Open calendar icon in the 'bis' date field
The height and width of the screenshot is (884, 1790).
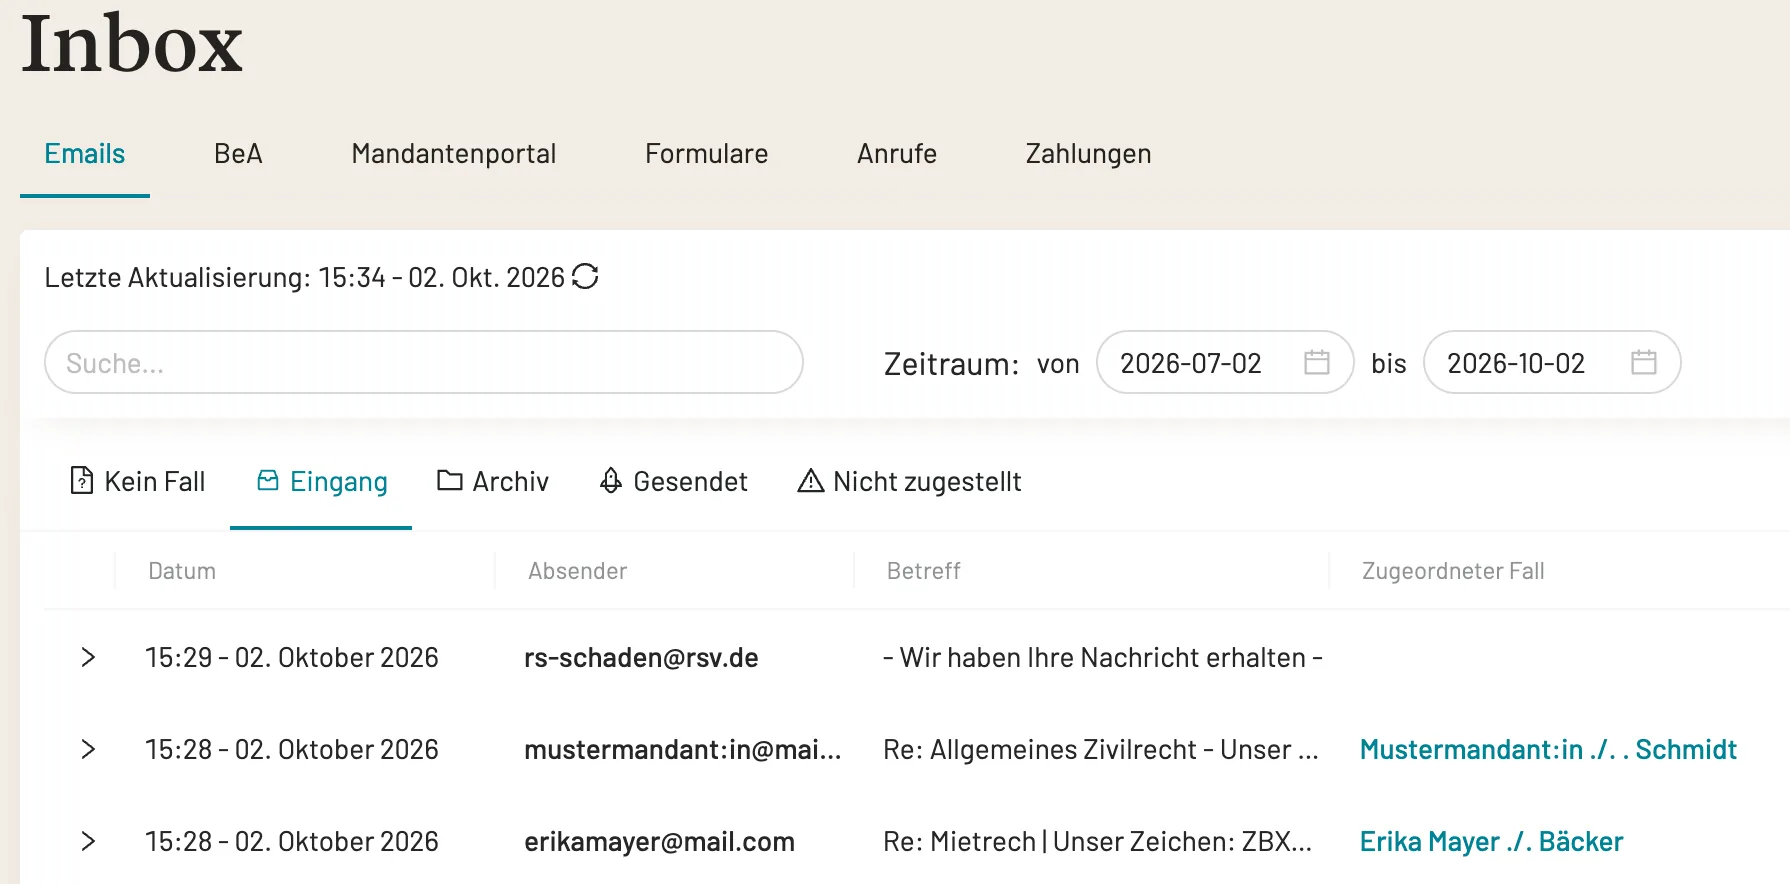tap(1644, 362)
